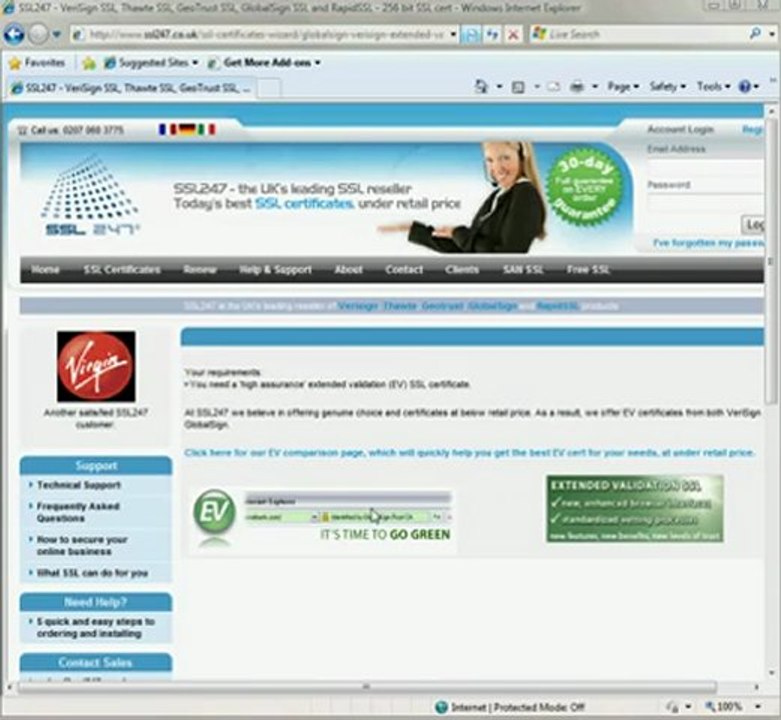
Task: Click the 30-day guarantee green badge
Action: pyautogui.click(x=584, y=188)
